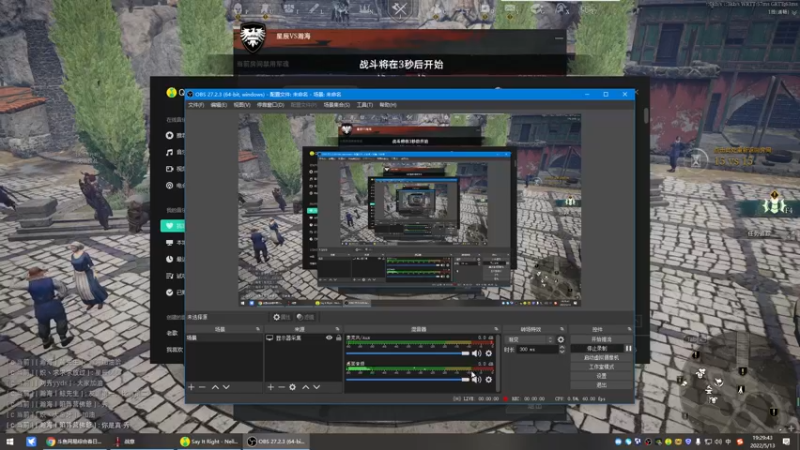The height and width of the screenshot is (450, 800).
Task: Pop out the Controls dock panel
Action: point(629,329)
